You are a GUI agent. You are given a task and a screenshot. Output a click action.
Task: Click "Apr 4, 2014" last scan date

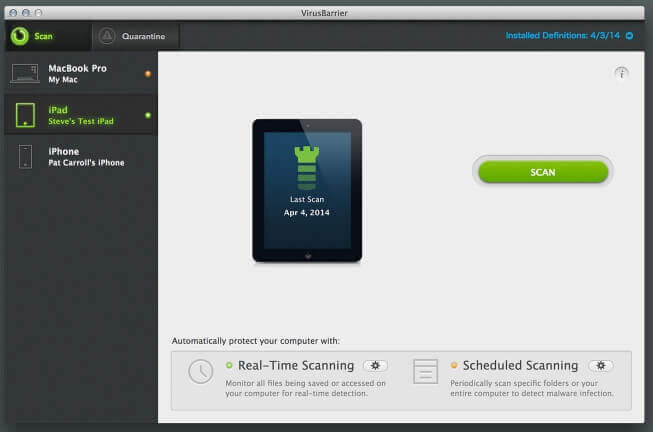click(x=307, y=212)
